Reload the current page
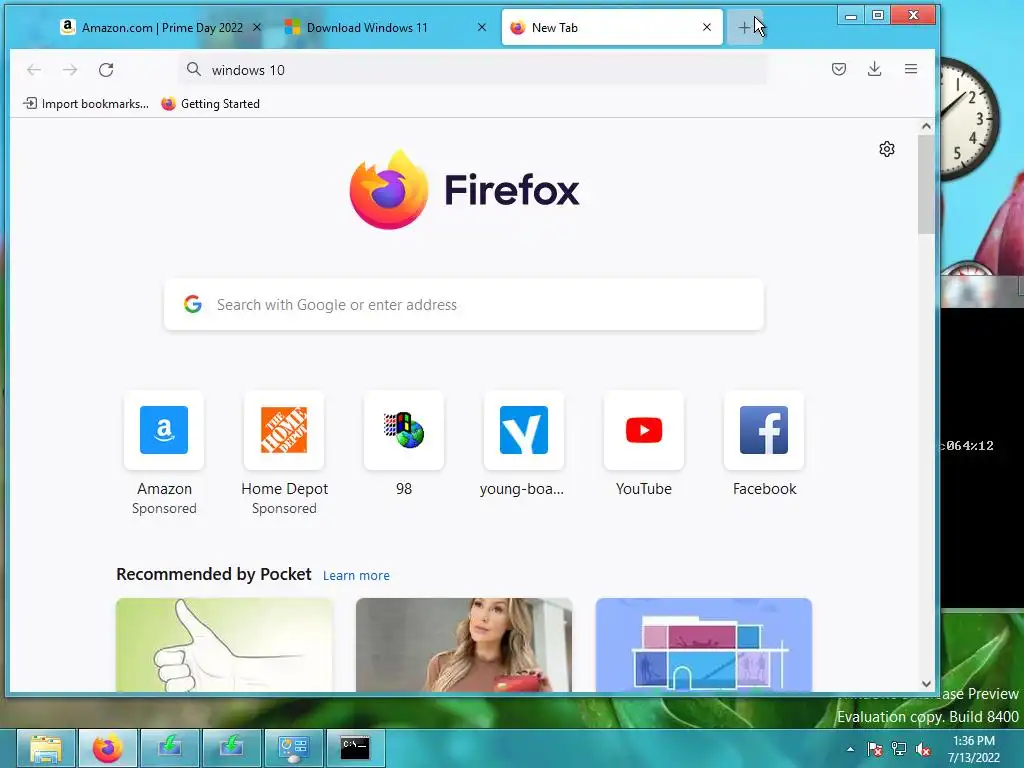1024x768 pixels. coord(106,70)
